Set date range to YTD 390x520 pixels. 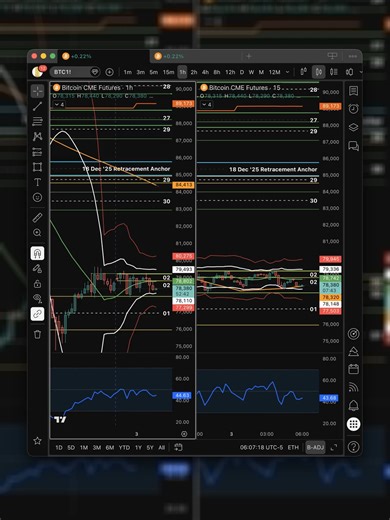pyautogui.click(x=124, y=447)
